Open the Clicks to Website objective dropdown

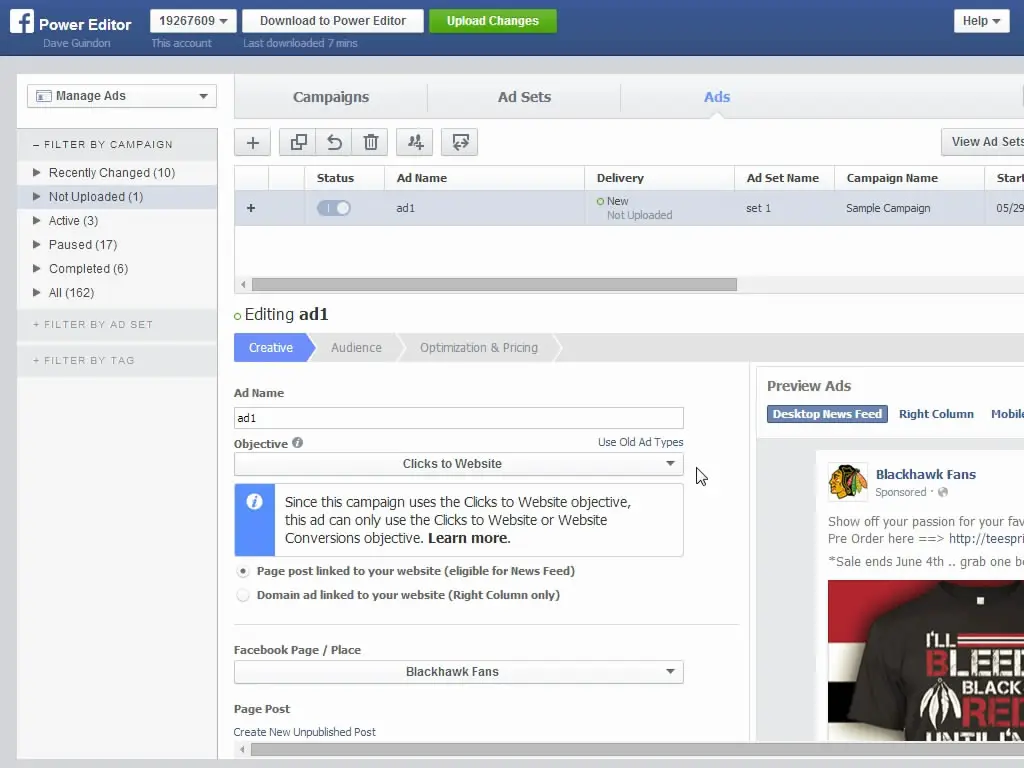click(458, 464)
